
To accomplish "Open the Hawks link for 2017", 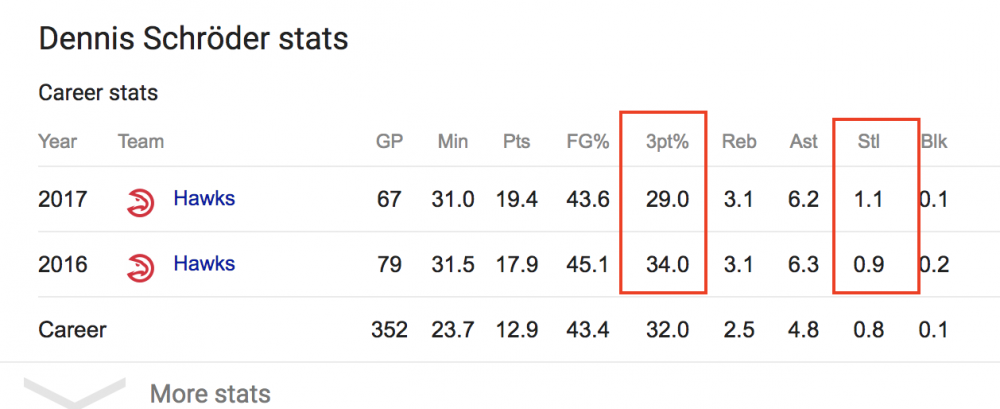I will coord(204,198).
